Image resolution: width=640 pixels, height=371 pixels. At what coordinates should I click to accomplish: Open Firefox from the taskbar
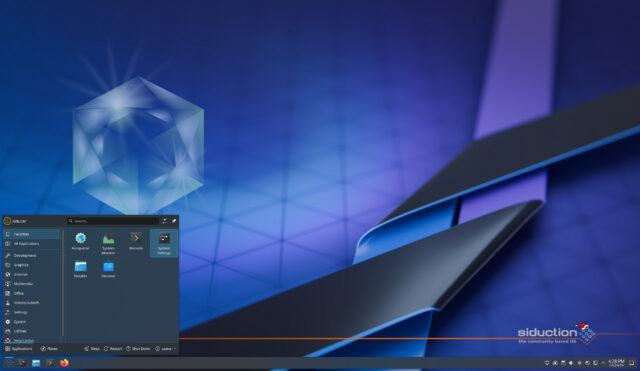(x=64, y=363)
